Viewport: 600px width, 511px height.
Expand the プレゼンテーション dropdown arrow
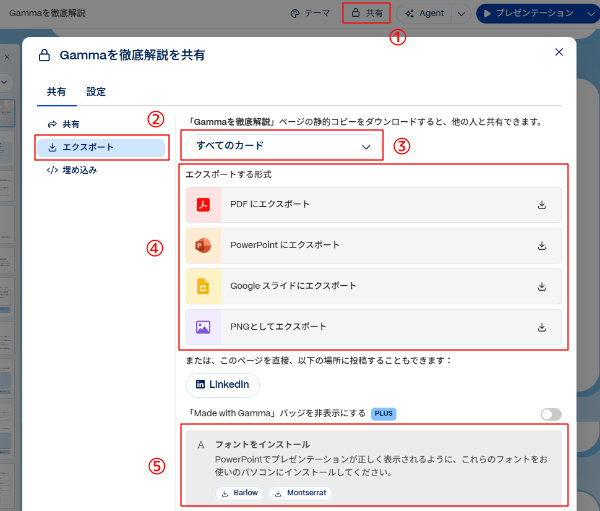tap(591, 14)
